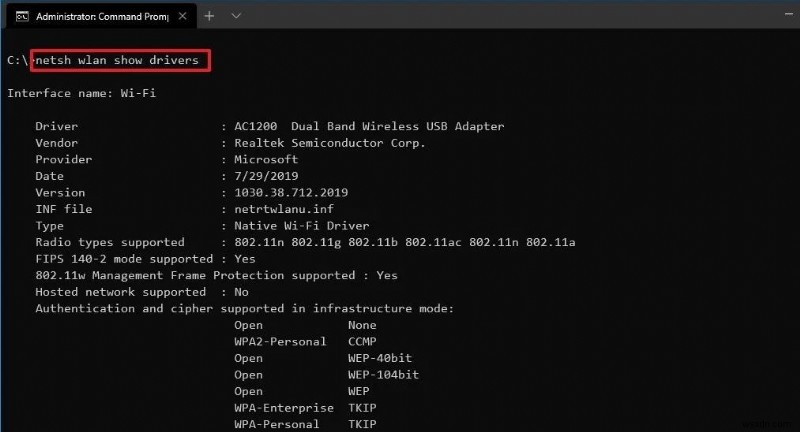Click the 'WPA-Enterprise' authentication entry
This screenshot has width=800, height=432.
click(284, 408)
